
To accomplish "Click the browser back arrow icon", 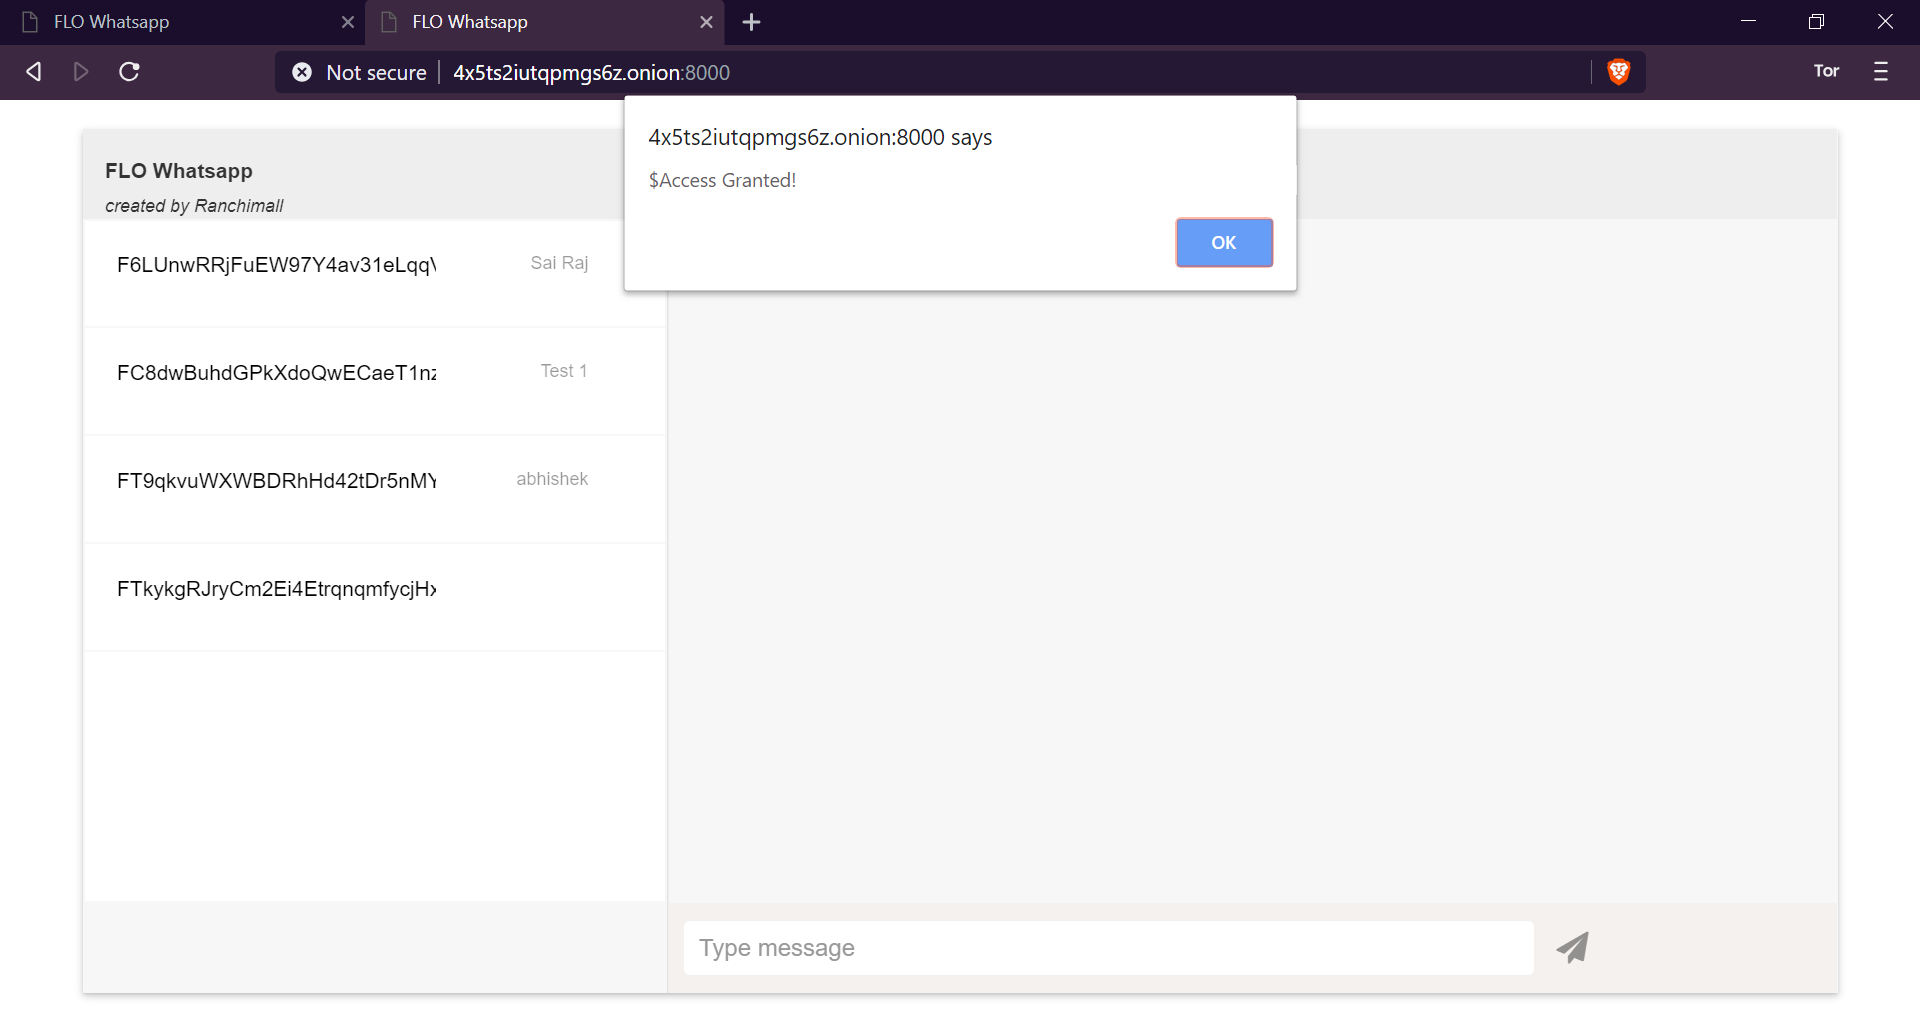I will pyautogui.click(x=34, y=71).
